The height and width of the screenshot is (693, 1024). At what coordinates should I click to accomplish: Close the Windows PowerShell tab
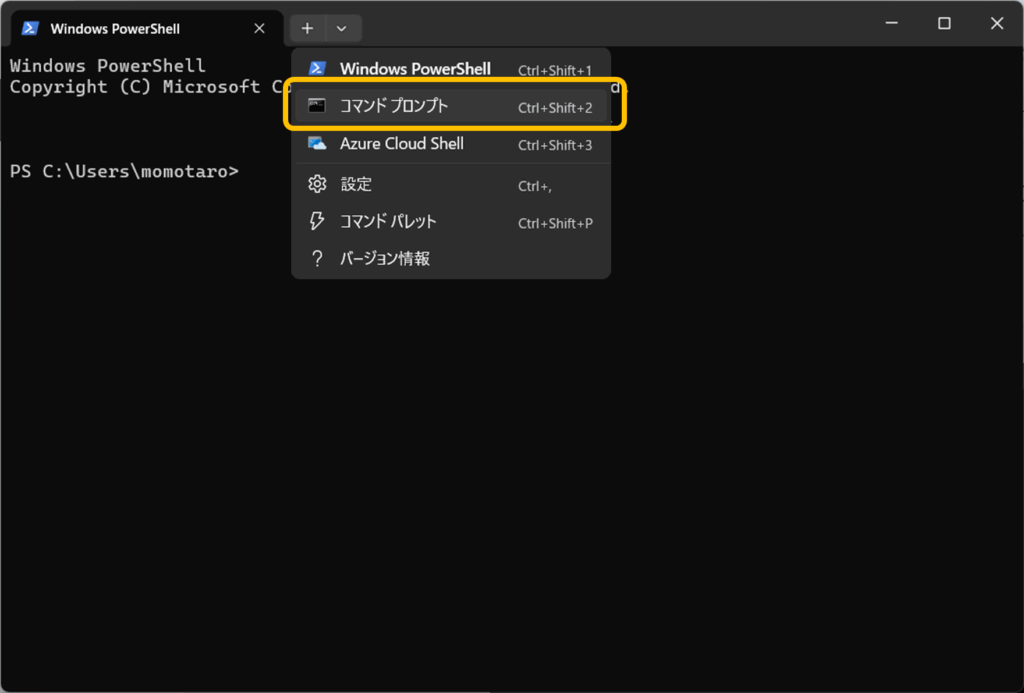(259, 28)
